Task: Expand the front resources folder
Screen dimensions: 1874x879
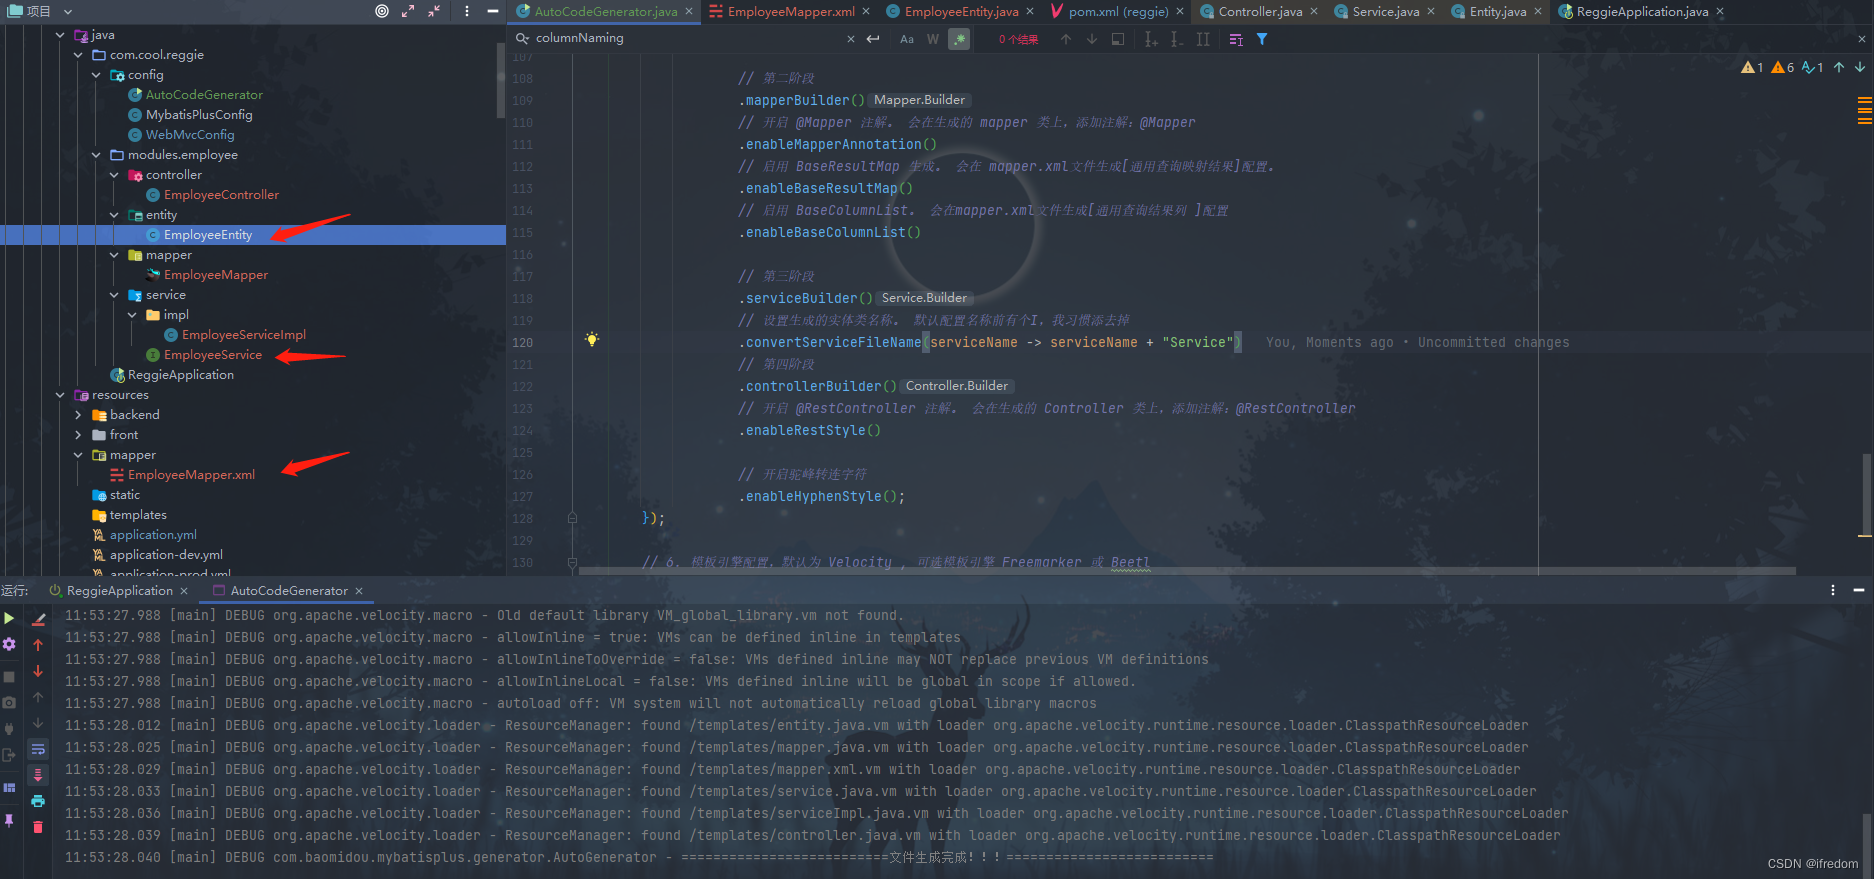Action: point(78,435)
